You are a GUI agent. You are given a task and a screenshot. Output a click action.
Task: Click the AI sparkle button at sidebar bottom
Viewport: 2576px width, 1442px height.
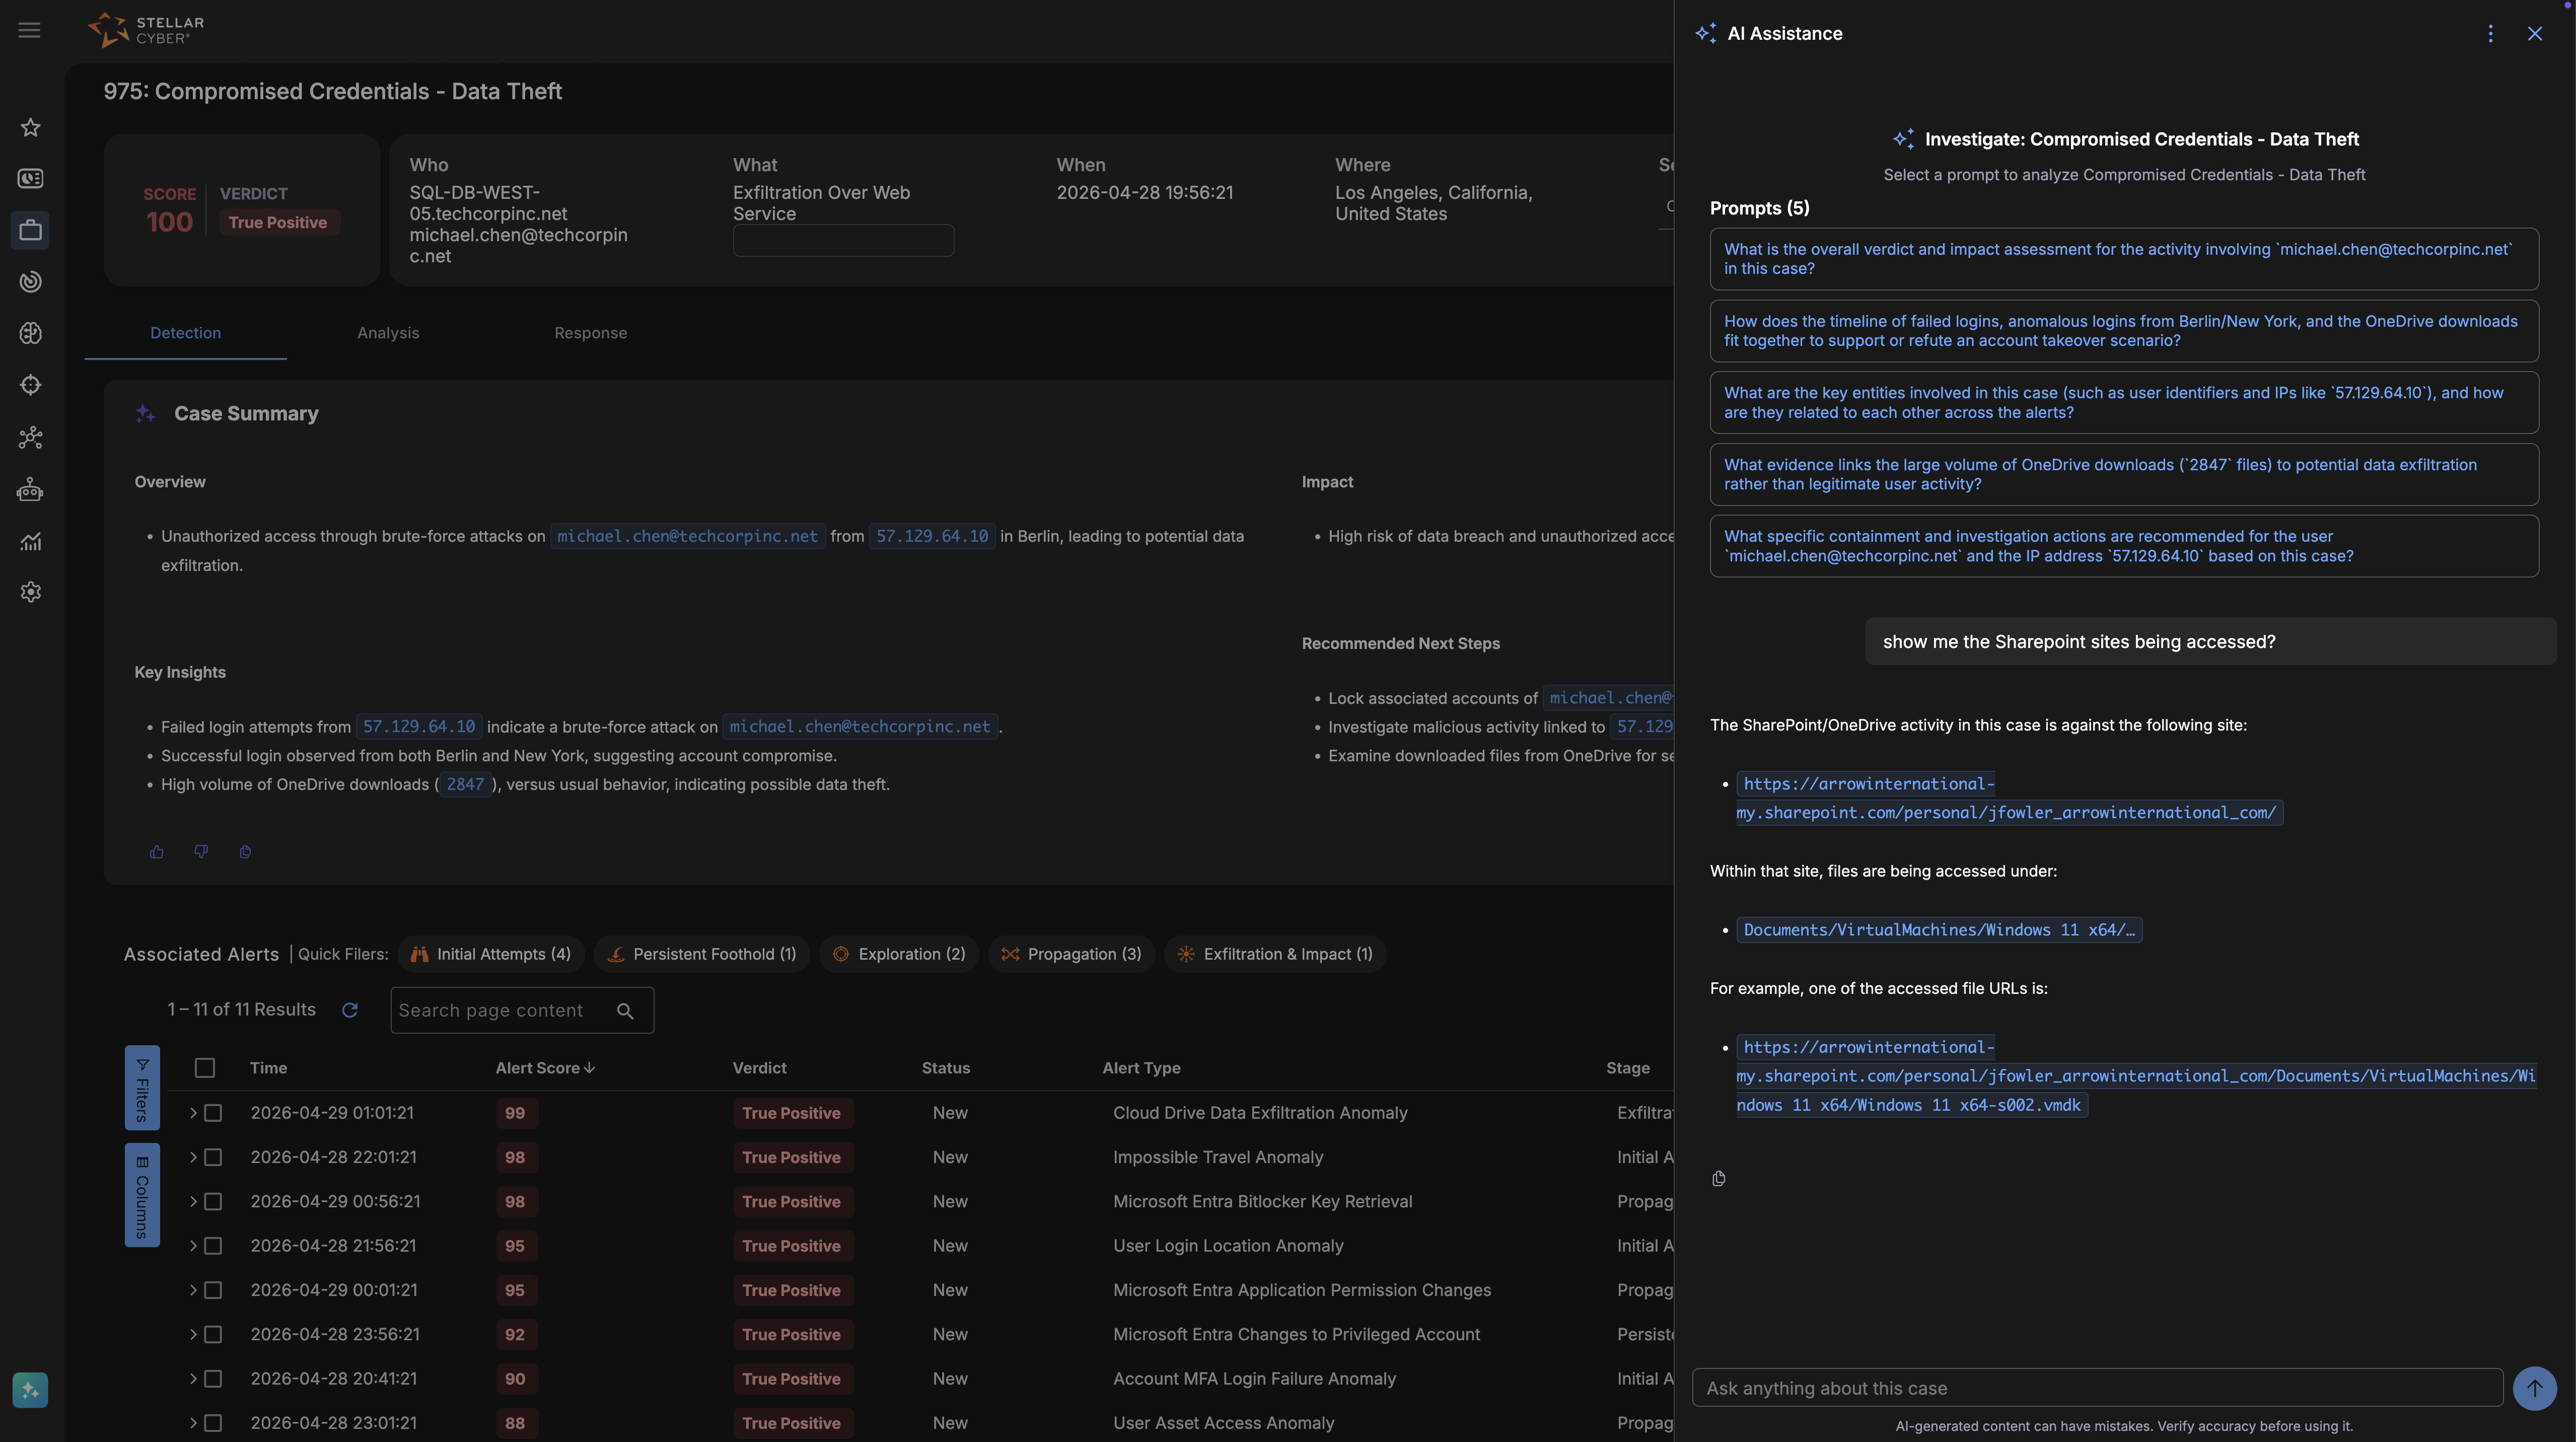(30, 1390)
